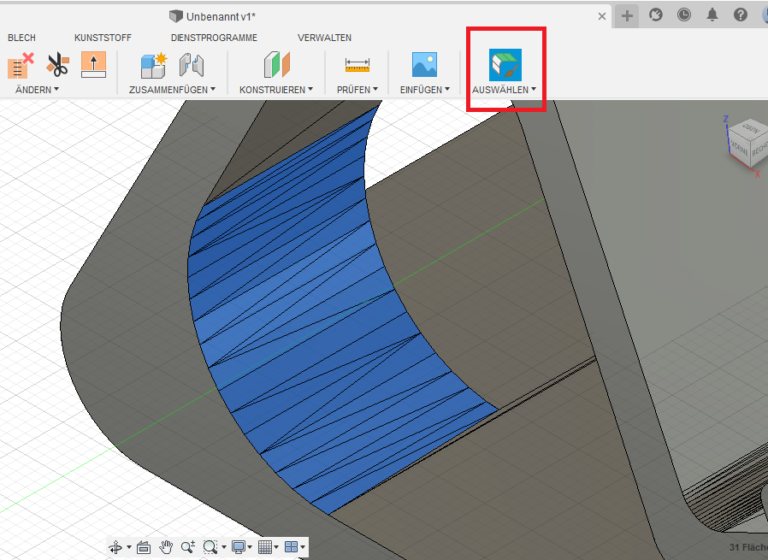768x560 pixels.
Task: Click the Zusammenfügen new component icon
Action: tap(153, 66)
